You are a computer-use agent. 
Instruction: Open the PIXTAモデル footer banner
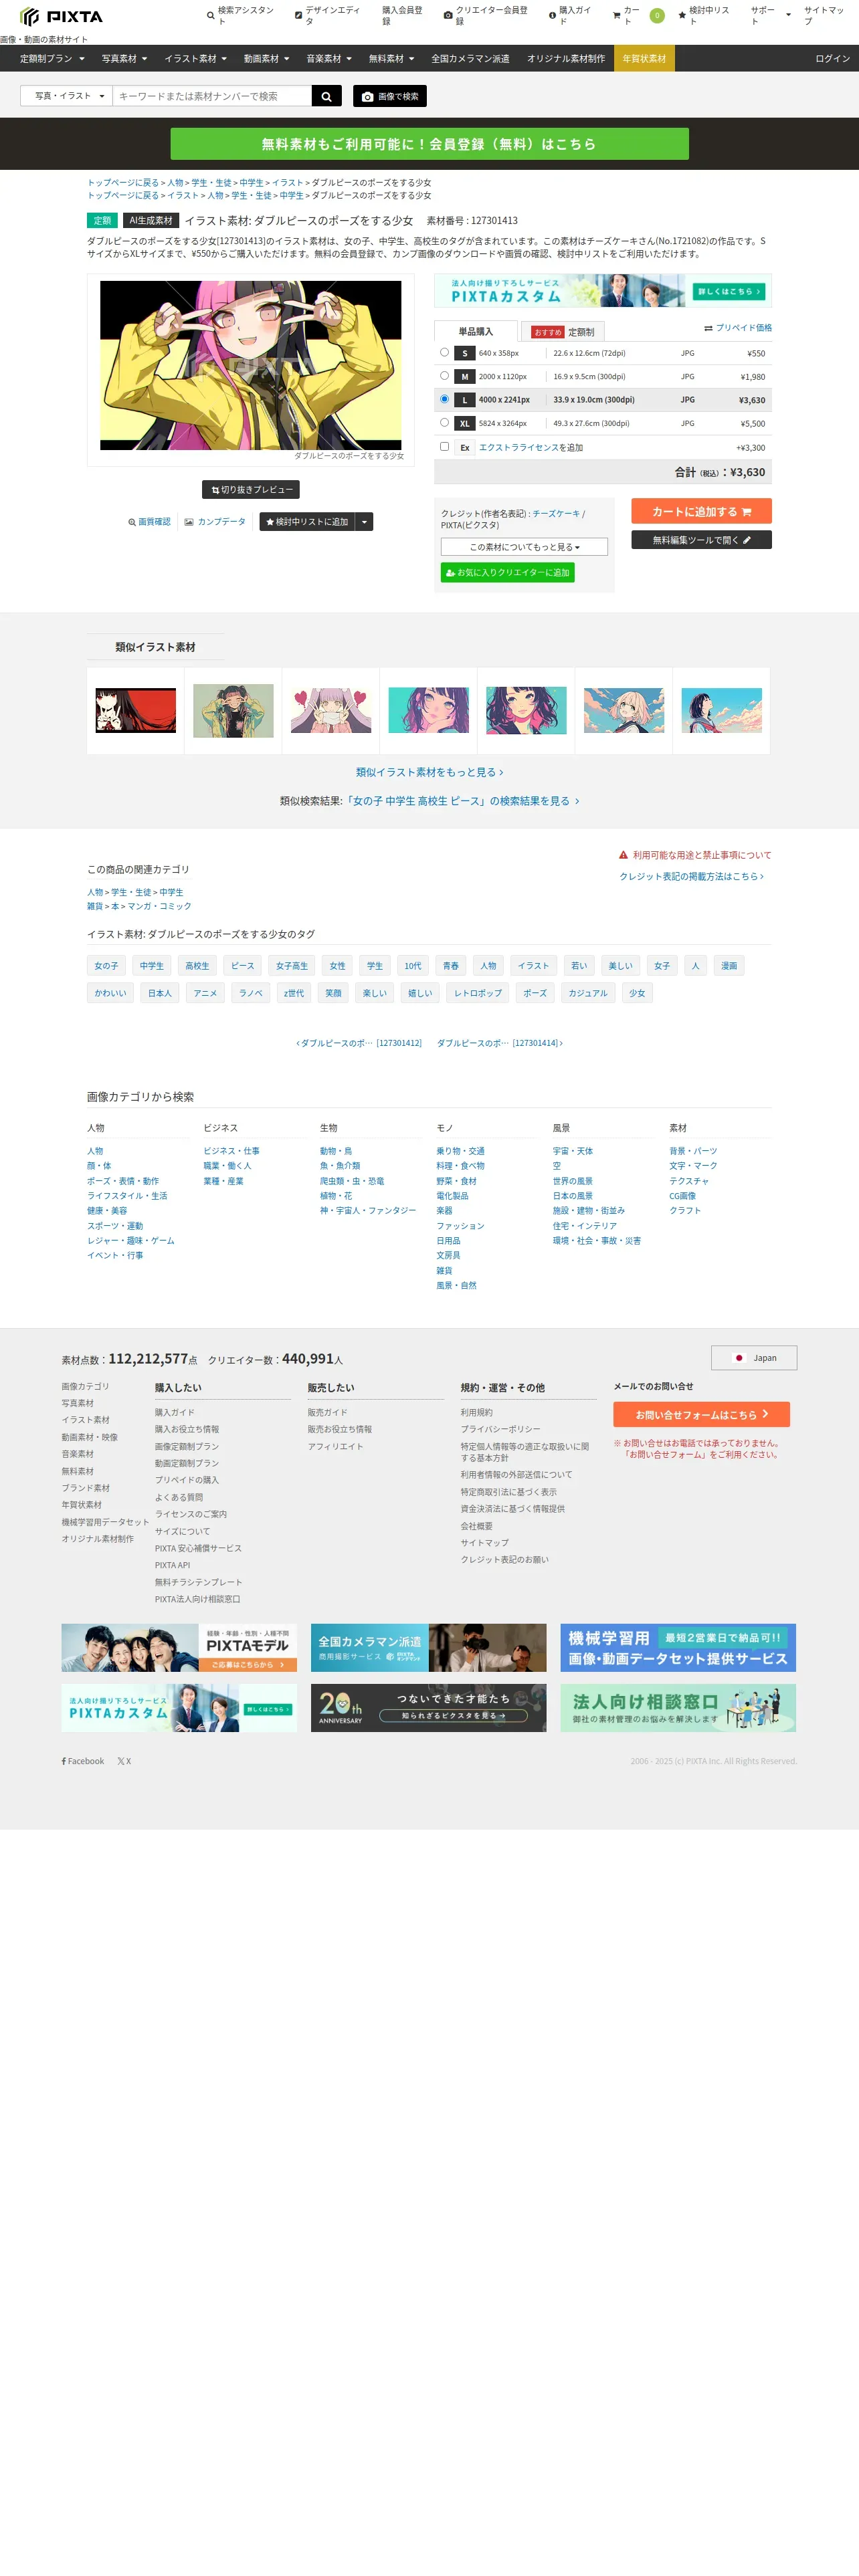click(179, 1648)
